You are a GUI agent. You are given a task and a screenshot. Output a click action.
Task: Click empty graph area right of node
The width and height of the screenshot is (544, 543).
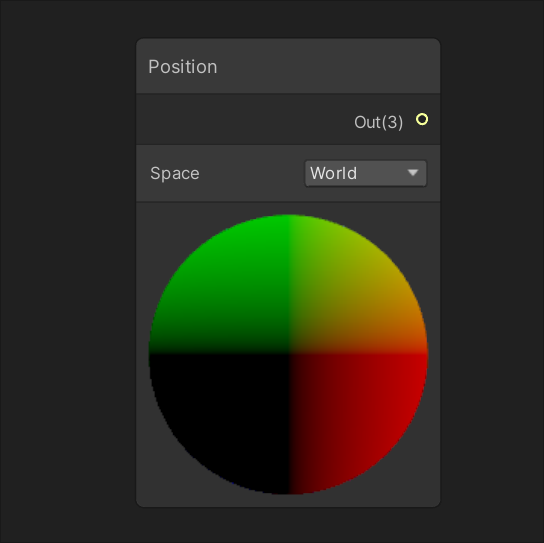pos(492,271)
